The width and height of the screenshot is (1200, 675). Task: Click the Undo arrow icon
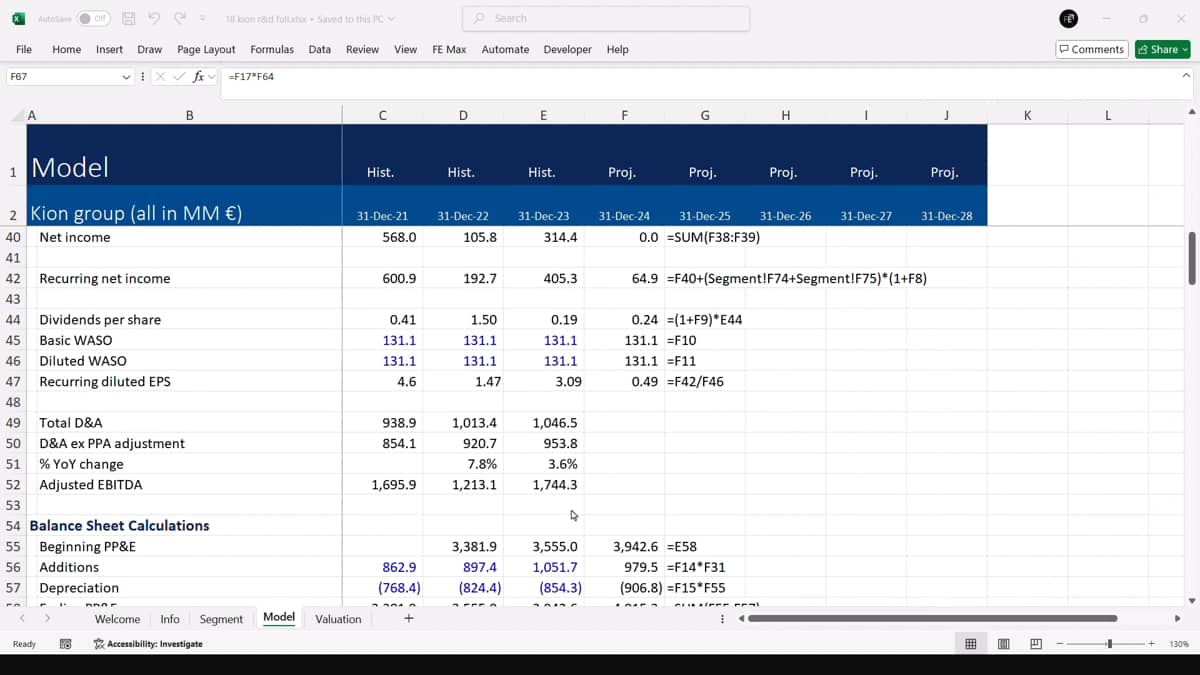point(154,18)
